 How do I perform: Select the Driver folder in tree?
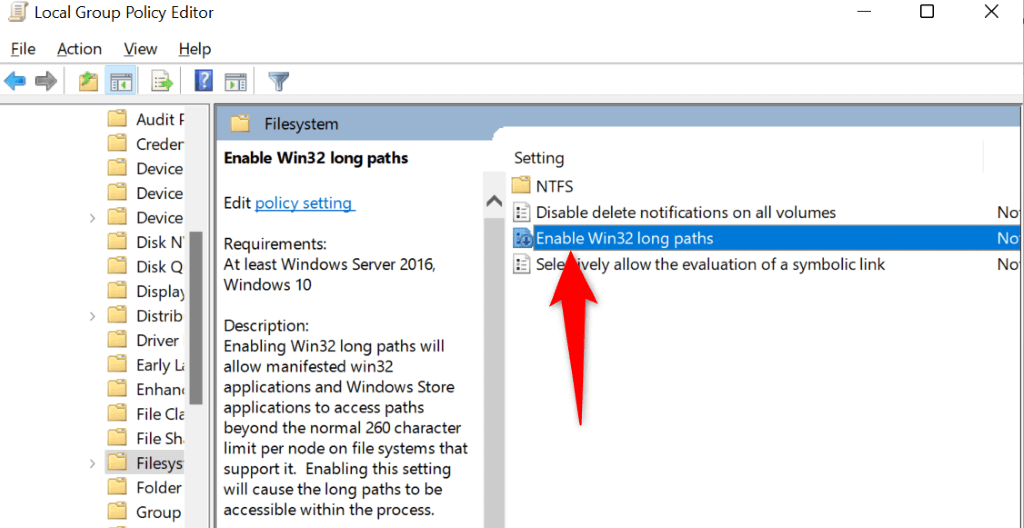click(146, 340)
